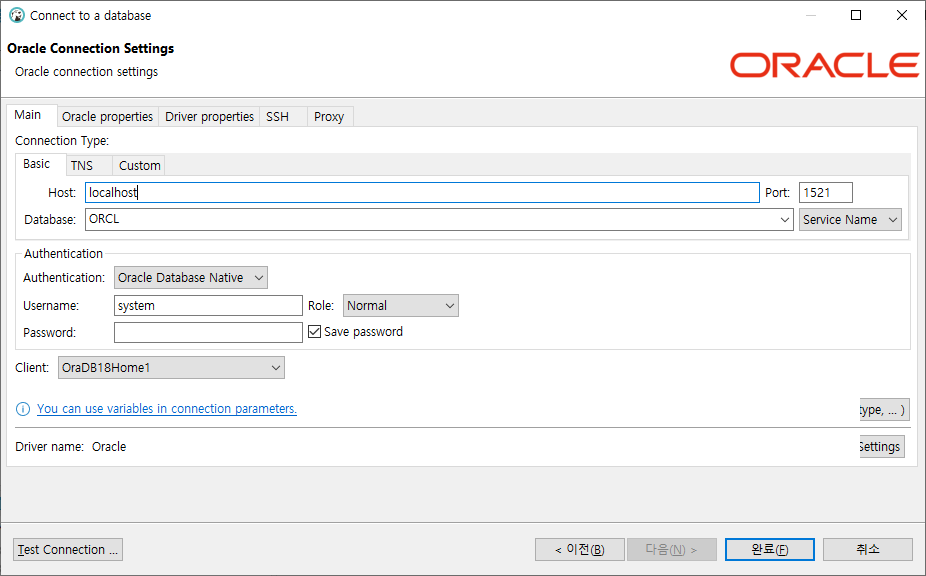Click the 'Driver name: Oracle' text
The height and width of the screenshot is (576, 926).
click(x=70, y=447)
